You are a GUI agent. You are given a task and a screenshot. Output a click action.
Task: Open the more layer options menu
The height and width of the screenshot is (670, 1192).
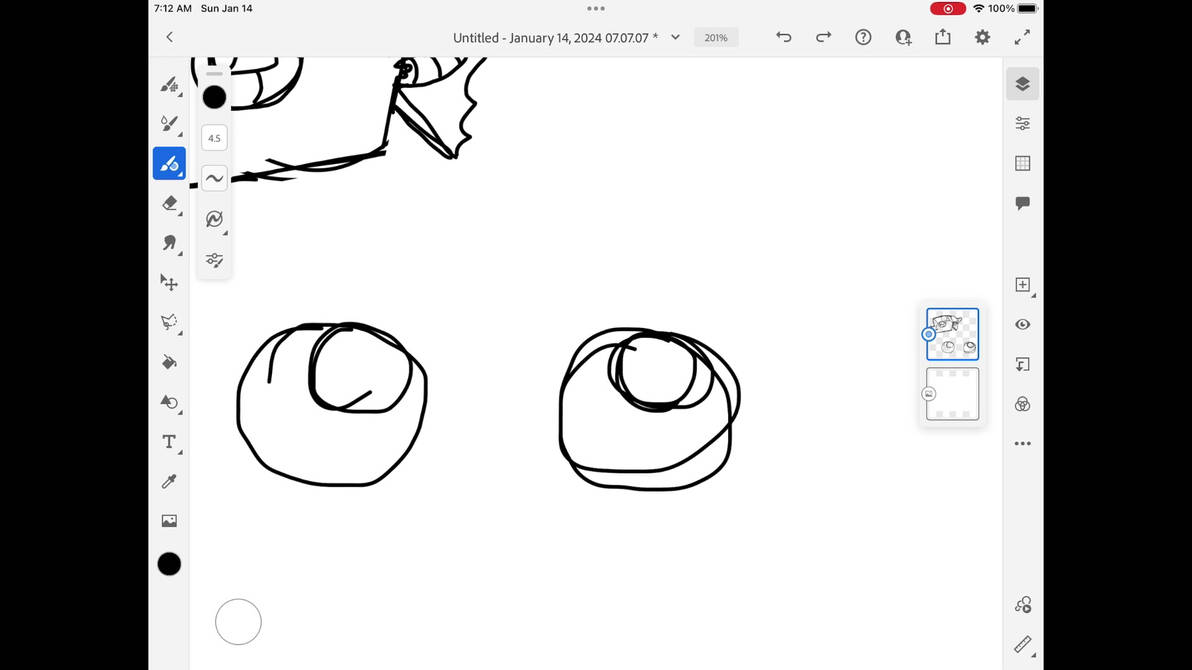click(x=1022, y=443)
